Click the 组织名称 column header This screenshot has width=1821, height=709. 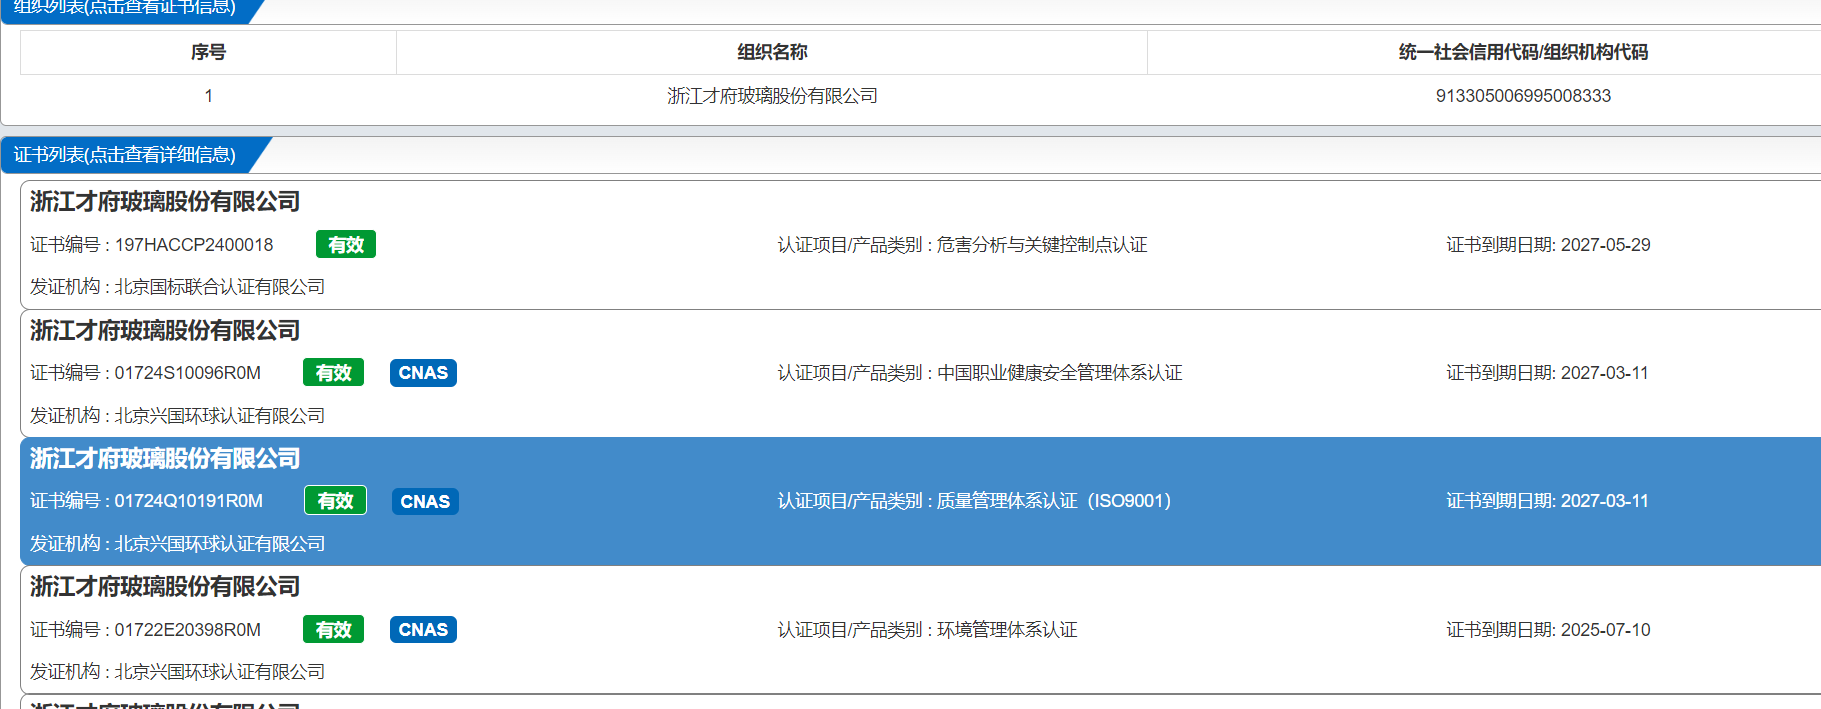point(772,52)
